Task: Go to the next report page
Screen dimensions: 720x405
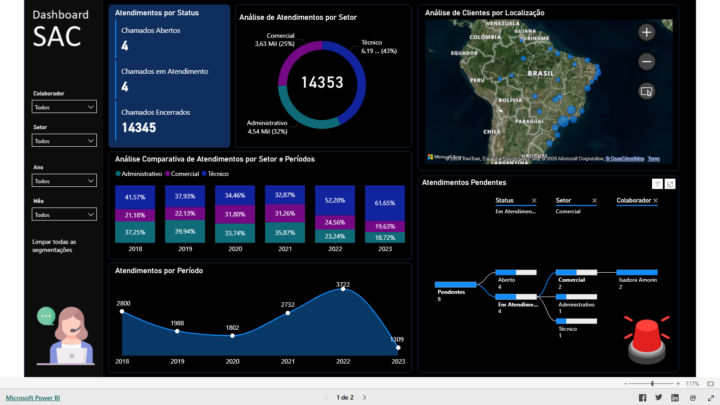Action: click(365, 397)
